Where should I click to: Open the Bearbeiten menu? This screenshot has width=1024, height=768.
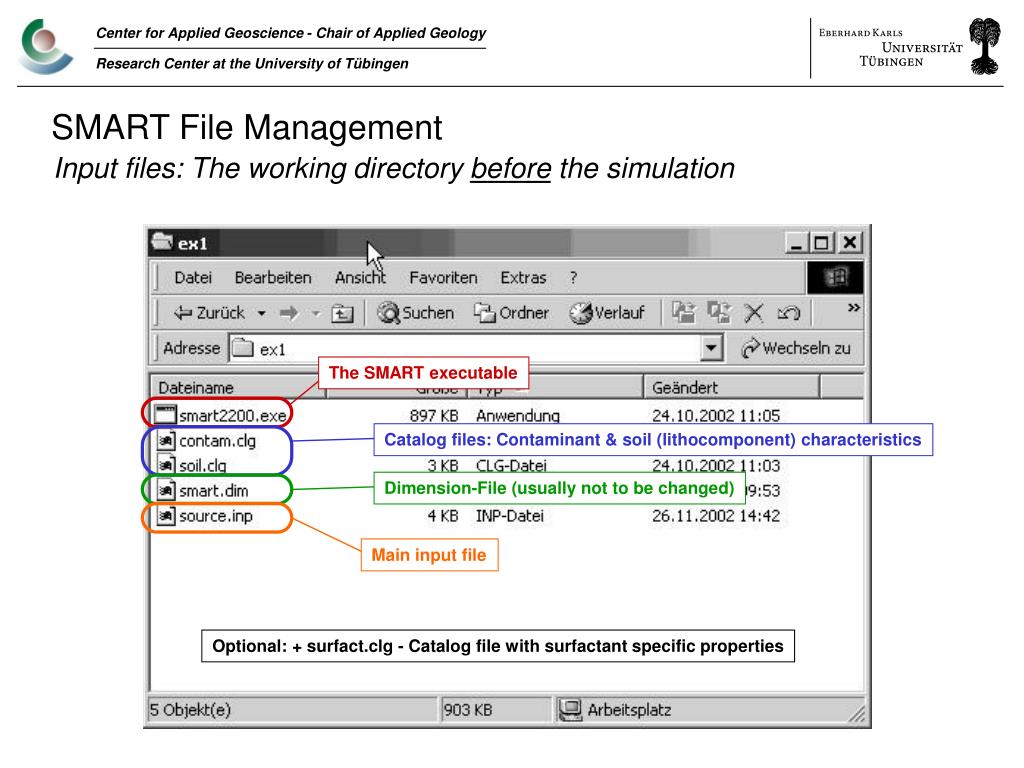click(273, 278)
